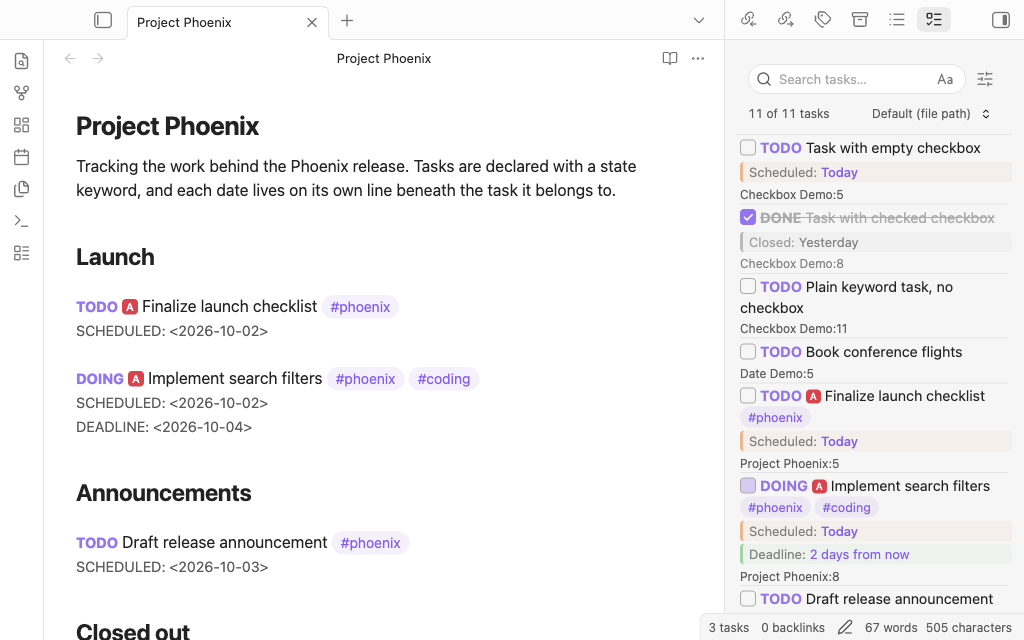Viewport: 1024px width, 640px height.
Task: Check Book conference flights checkbox
Action: tap(748, 351)
